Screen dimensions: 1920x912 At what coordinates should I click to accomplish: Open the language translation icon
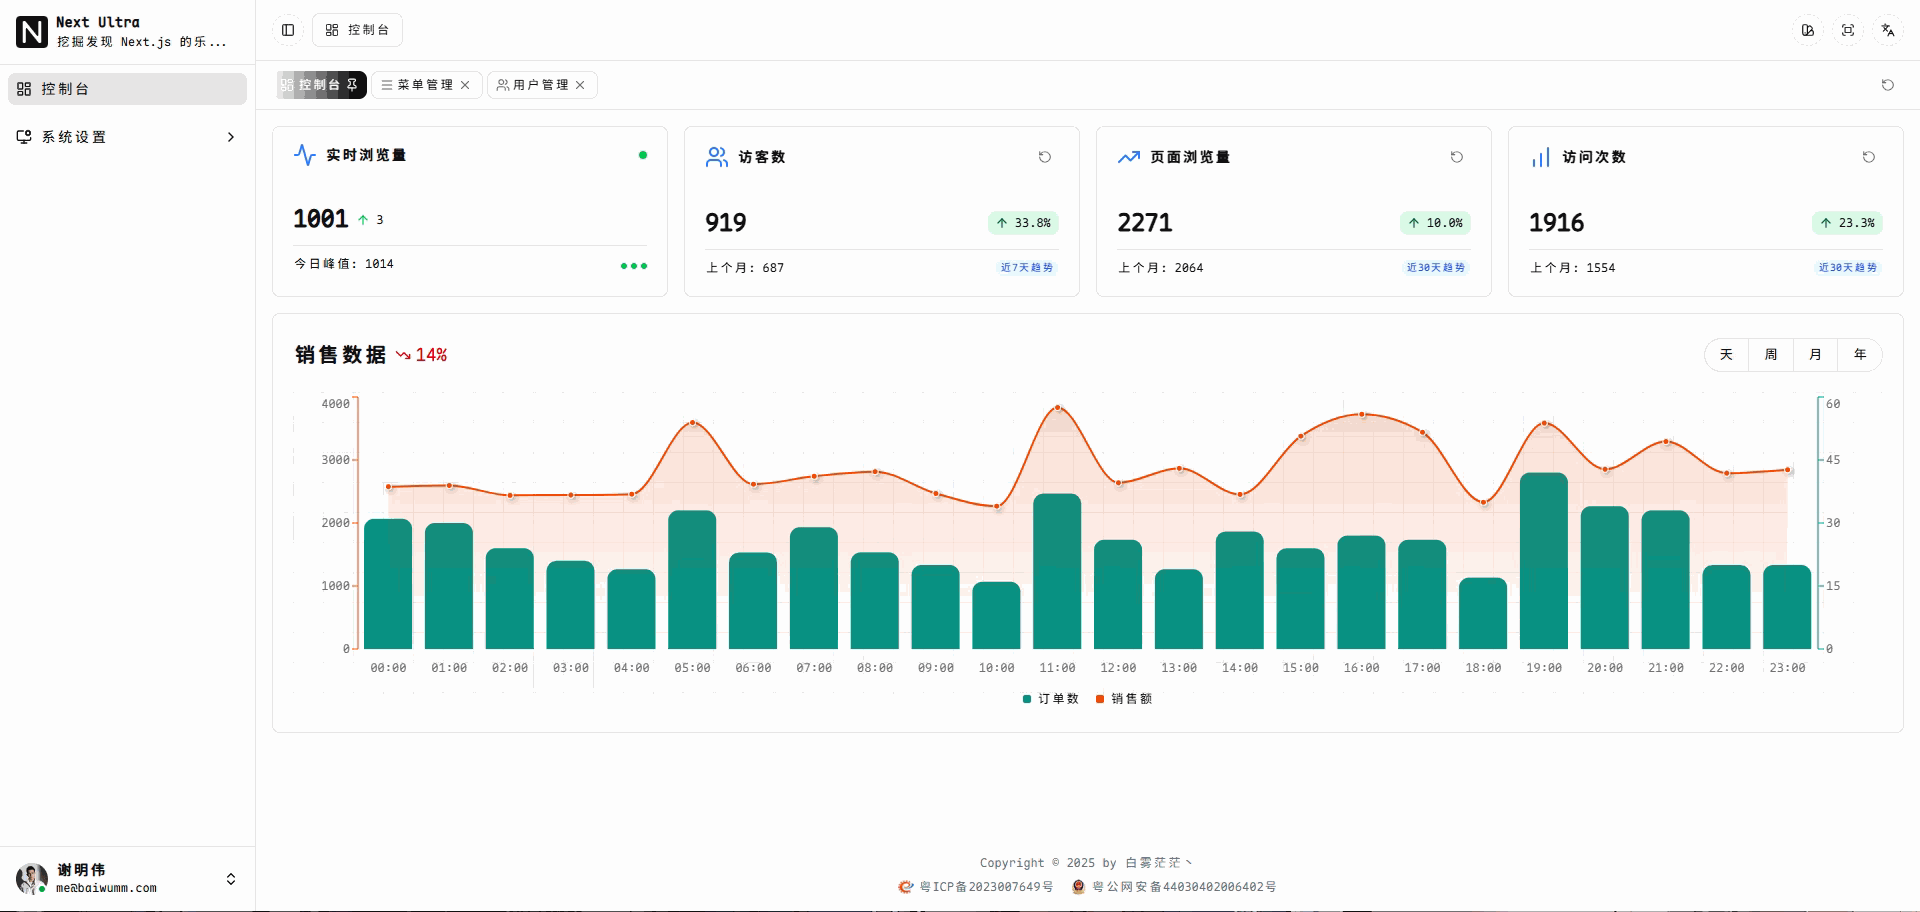coord(1888,30)
